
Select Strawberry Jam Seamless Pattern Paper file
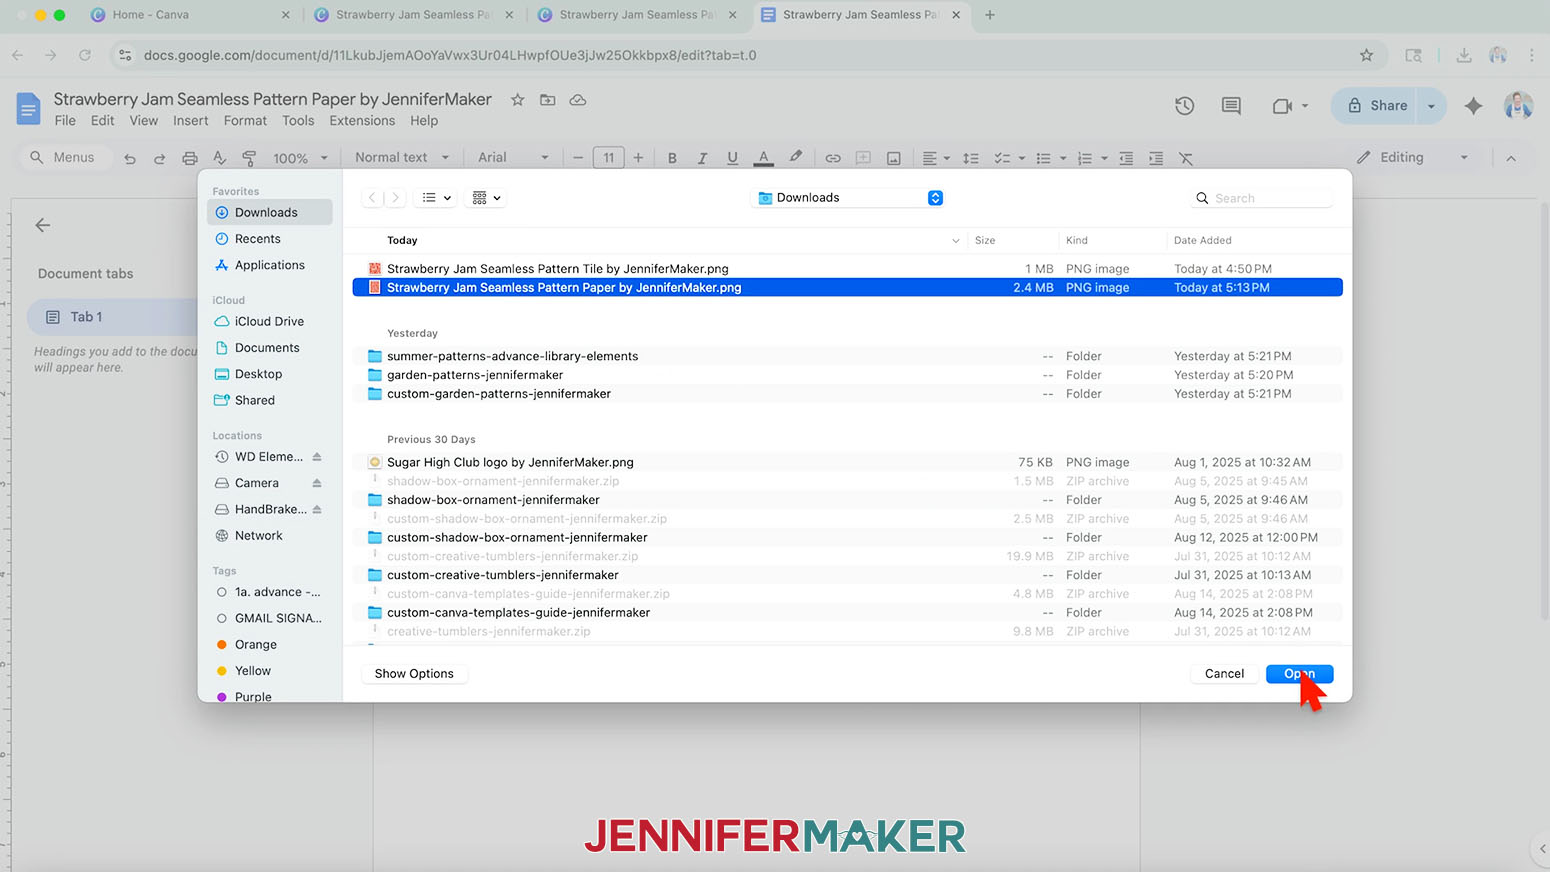[x=847, y=288]
